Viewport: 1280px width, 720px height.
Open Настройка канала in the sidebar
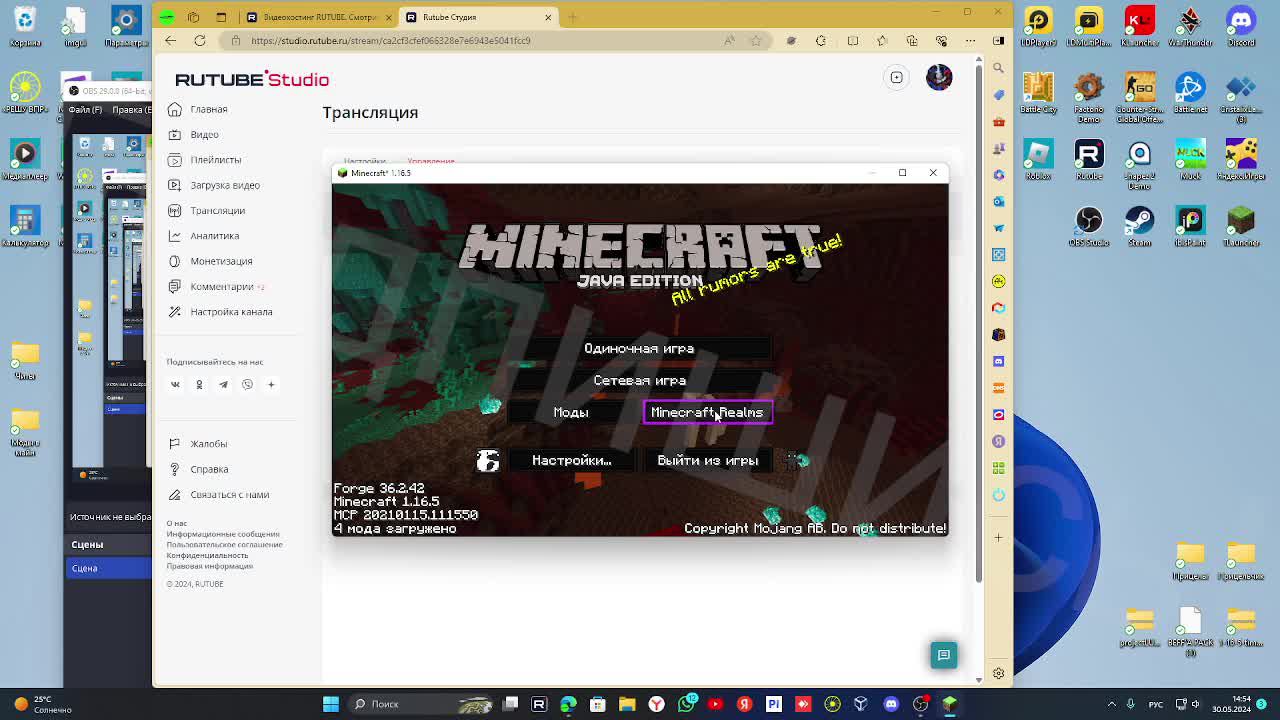point(220,312)
